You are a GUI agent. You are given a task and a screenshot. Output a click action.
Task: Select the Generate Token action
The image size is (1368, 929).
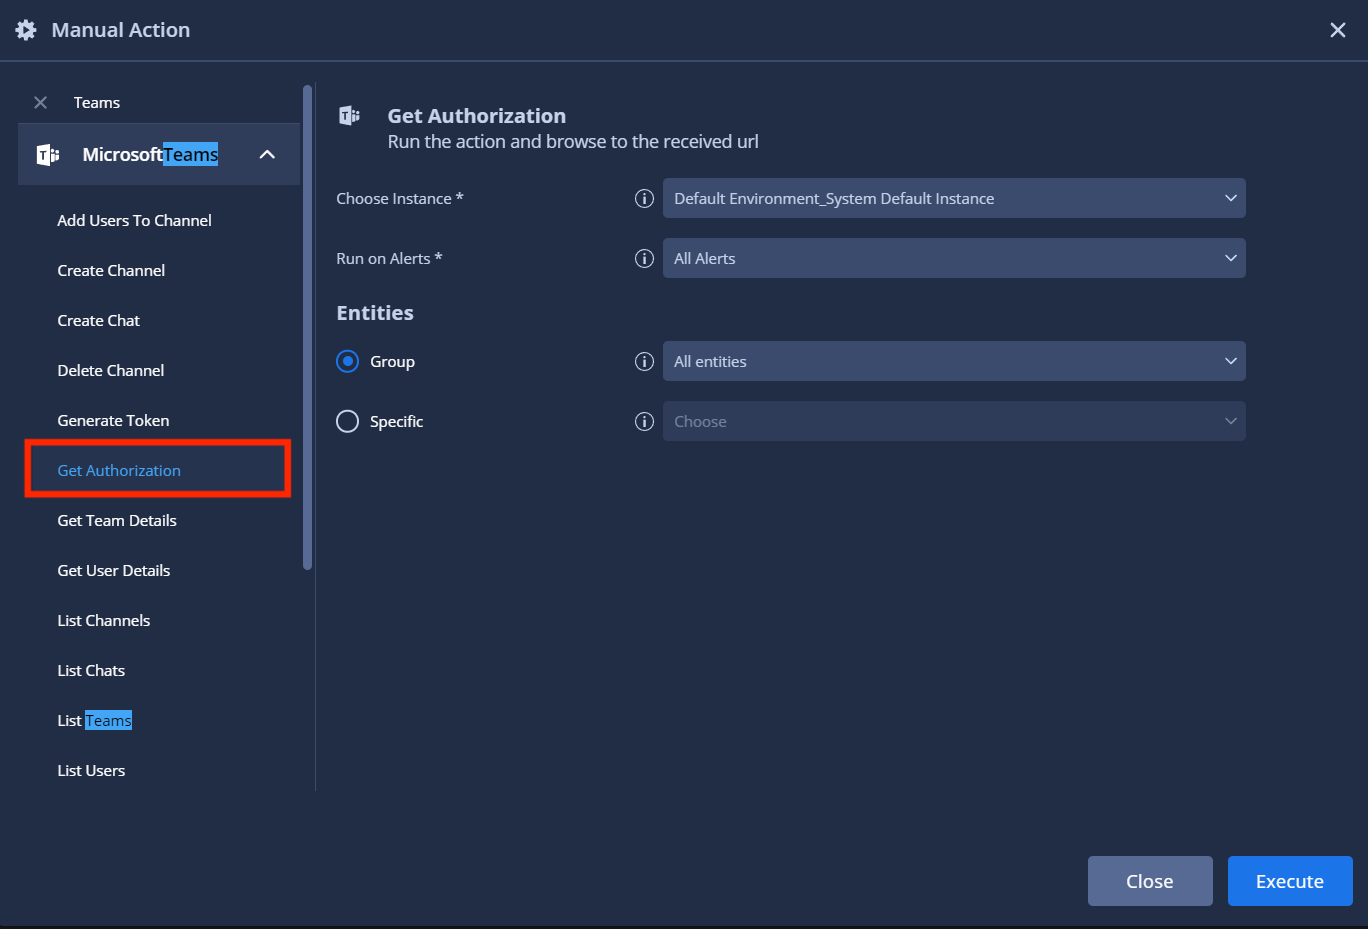(113, 420)
